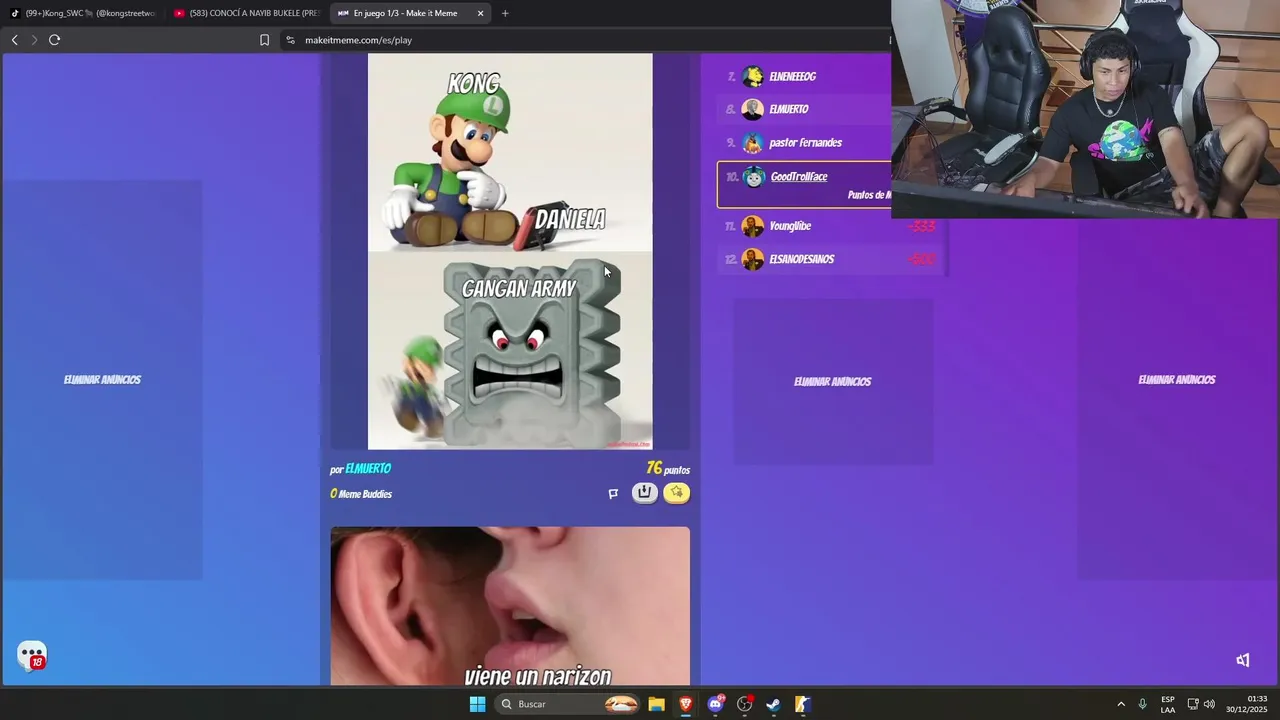Click ELIMINAR ANUNCIOS below the ranking list
This screenshot has height=720, width=1280.
tap(832, 382)
